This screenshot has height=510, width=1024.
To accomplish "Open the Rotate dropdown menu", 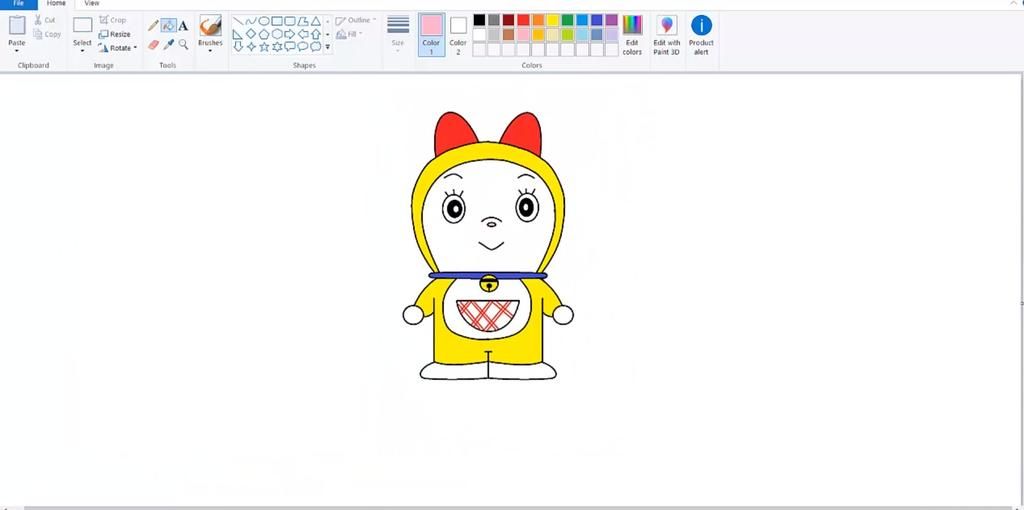I will tap(118, 48).
